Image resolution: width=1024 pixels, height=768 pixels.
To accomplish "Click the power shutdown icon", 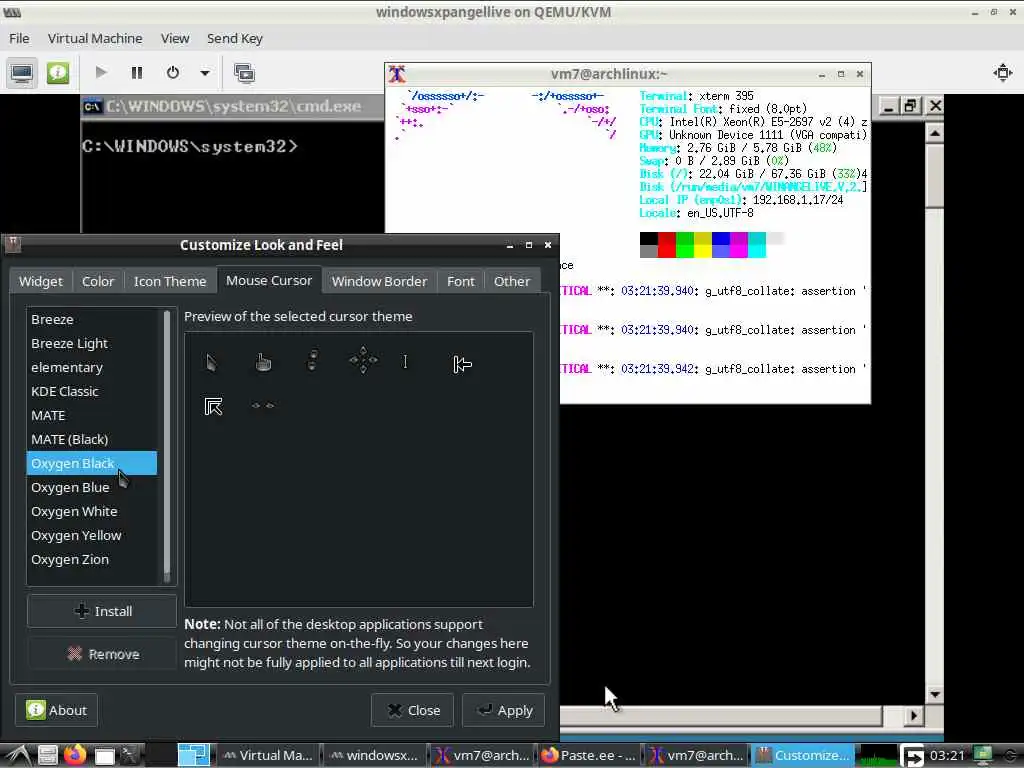I will pos(172,72).
